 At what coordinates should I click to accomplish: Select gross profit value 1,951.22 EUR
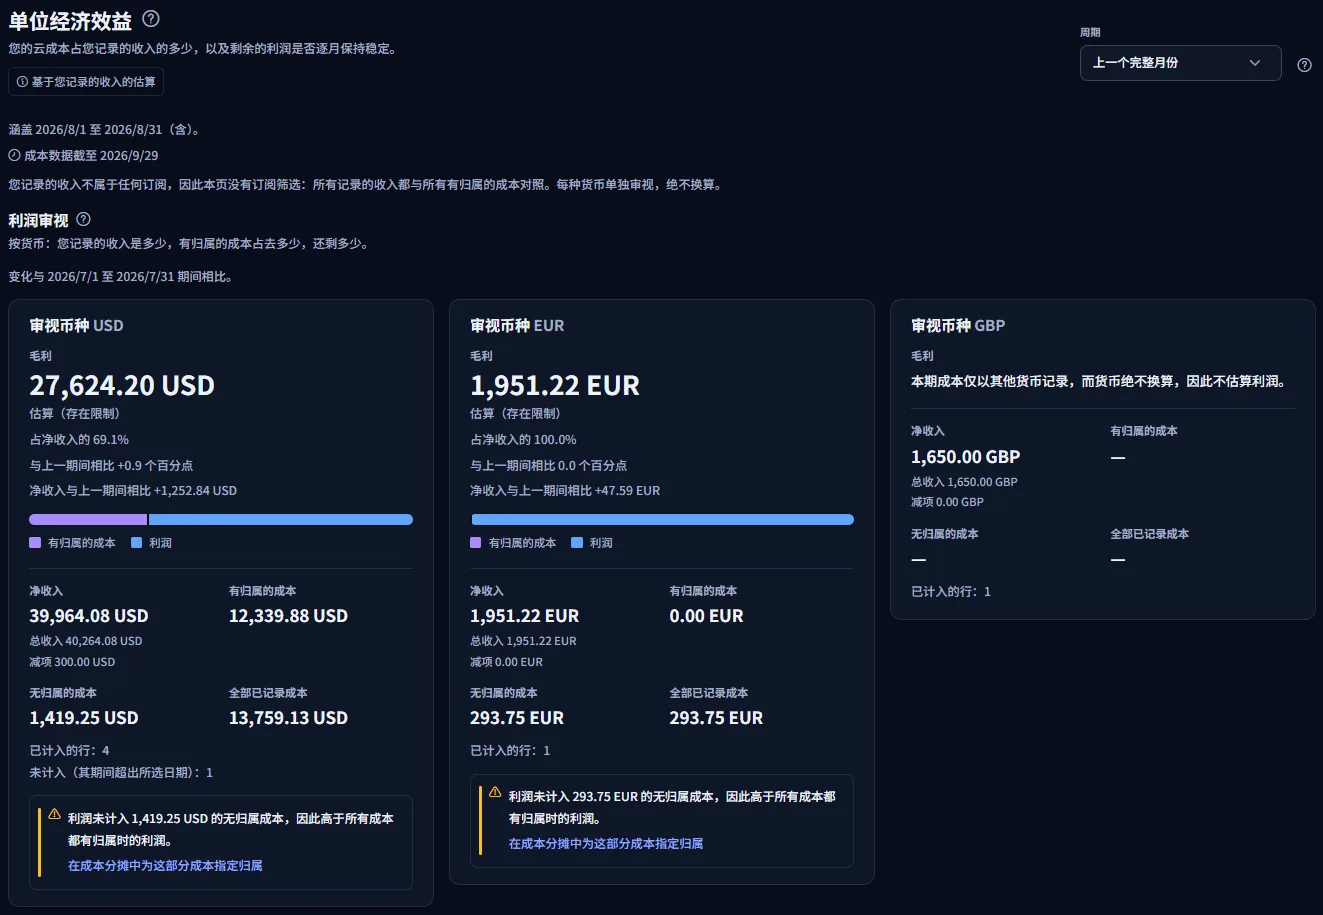555,386
